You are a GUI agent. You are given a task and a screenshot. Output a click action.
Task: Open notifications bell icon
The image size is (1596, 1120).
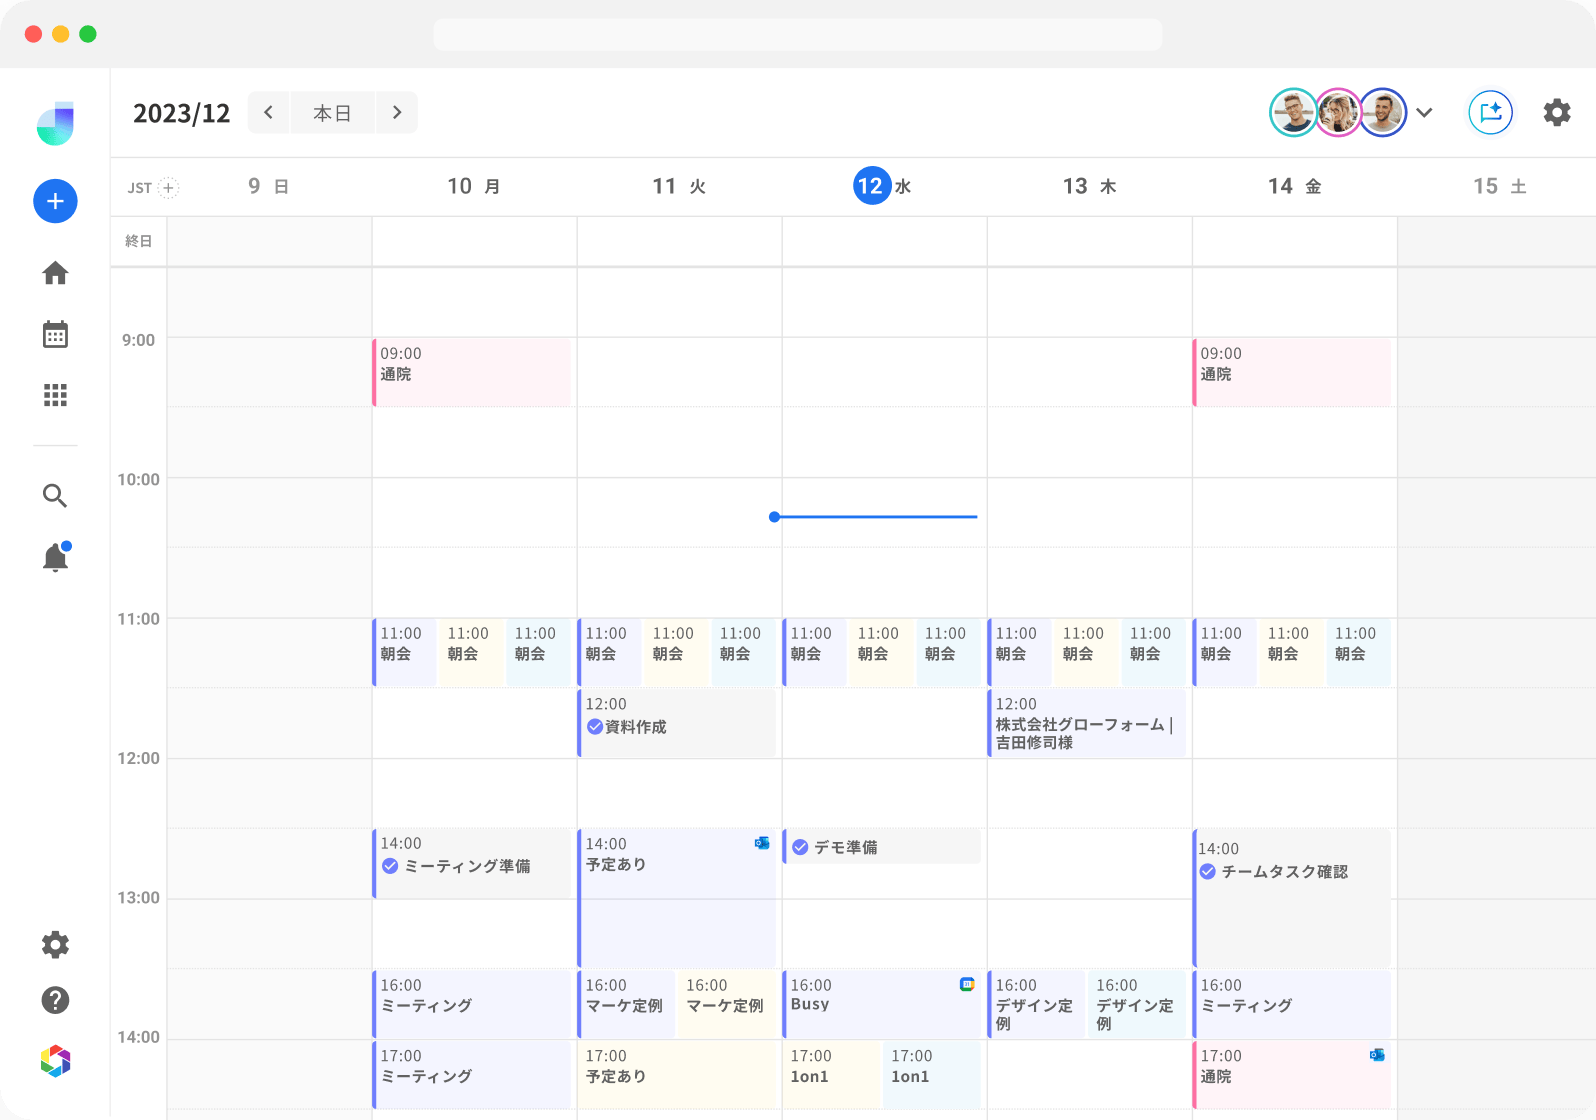coord(55,557)
